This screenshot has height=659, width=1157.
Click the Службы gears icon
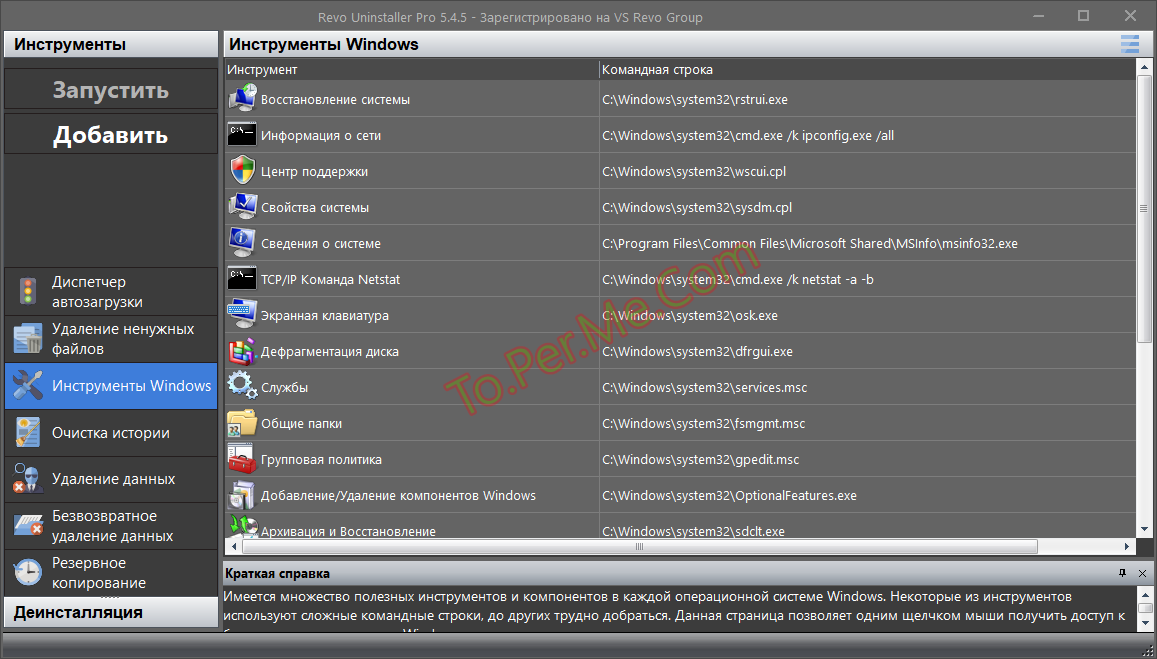pos(242,387)
